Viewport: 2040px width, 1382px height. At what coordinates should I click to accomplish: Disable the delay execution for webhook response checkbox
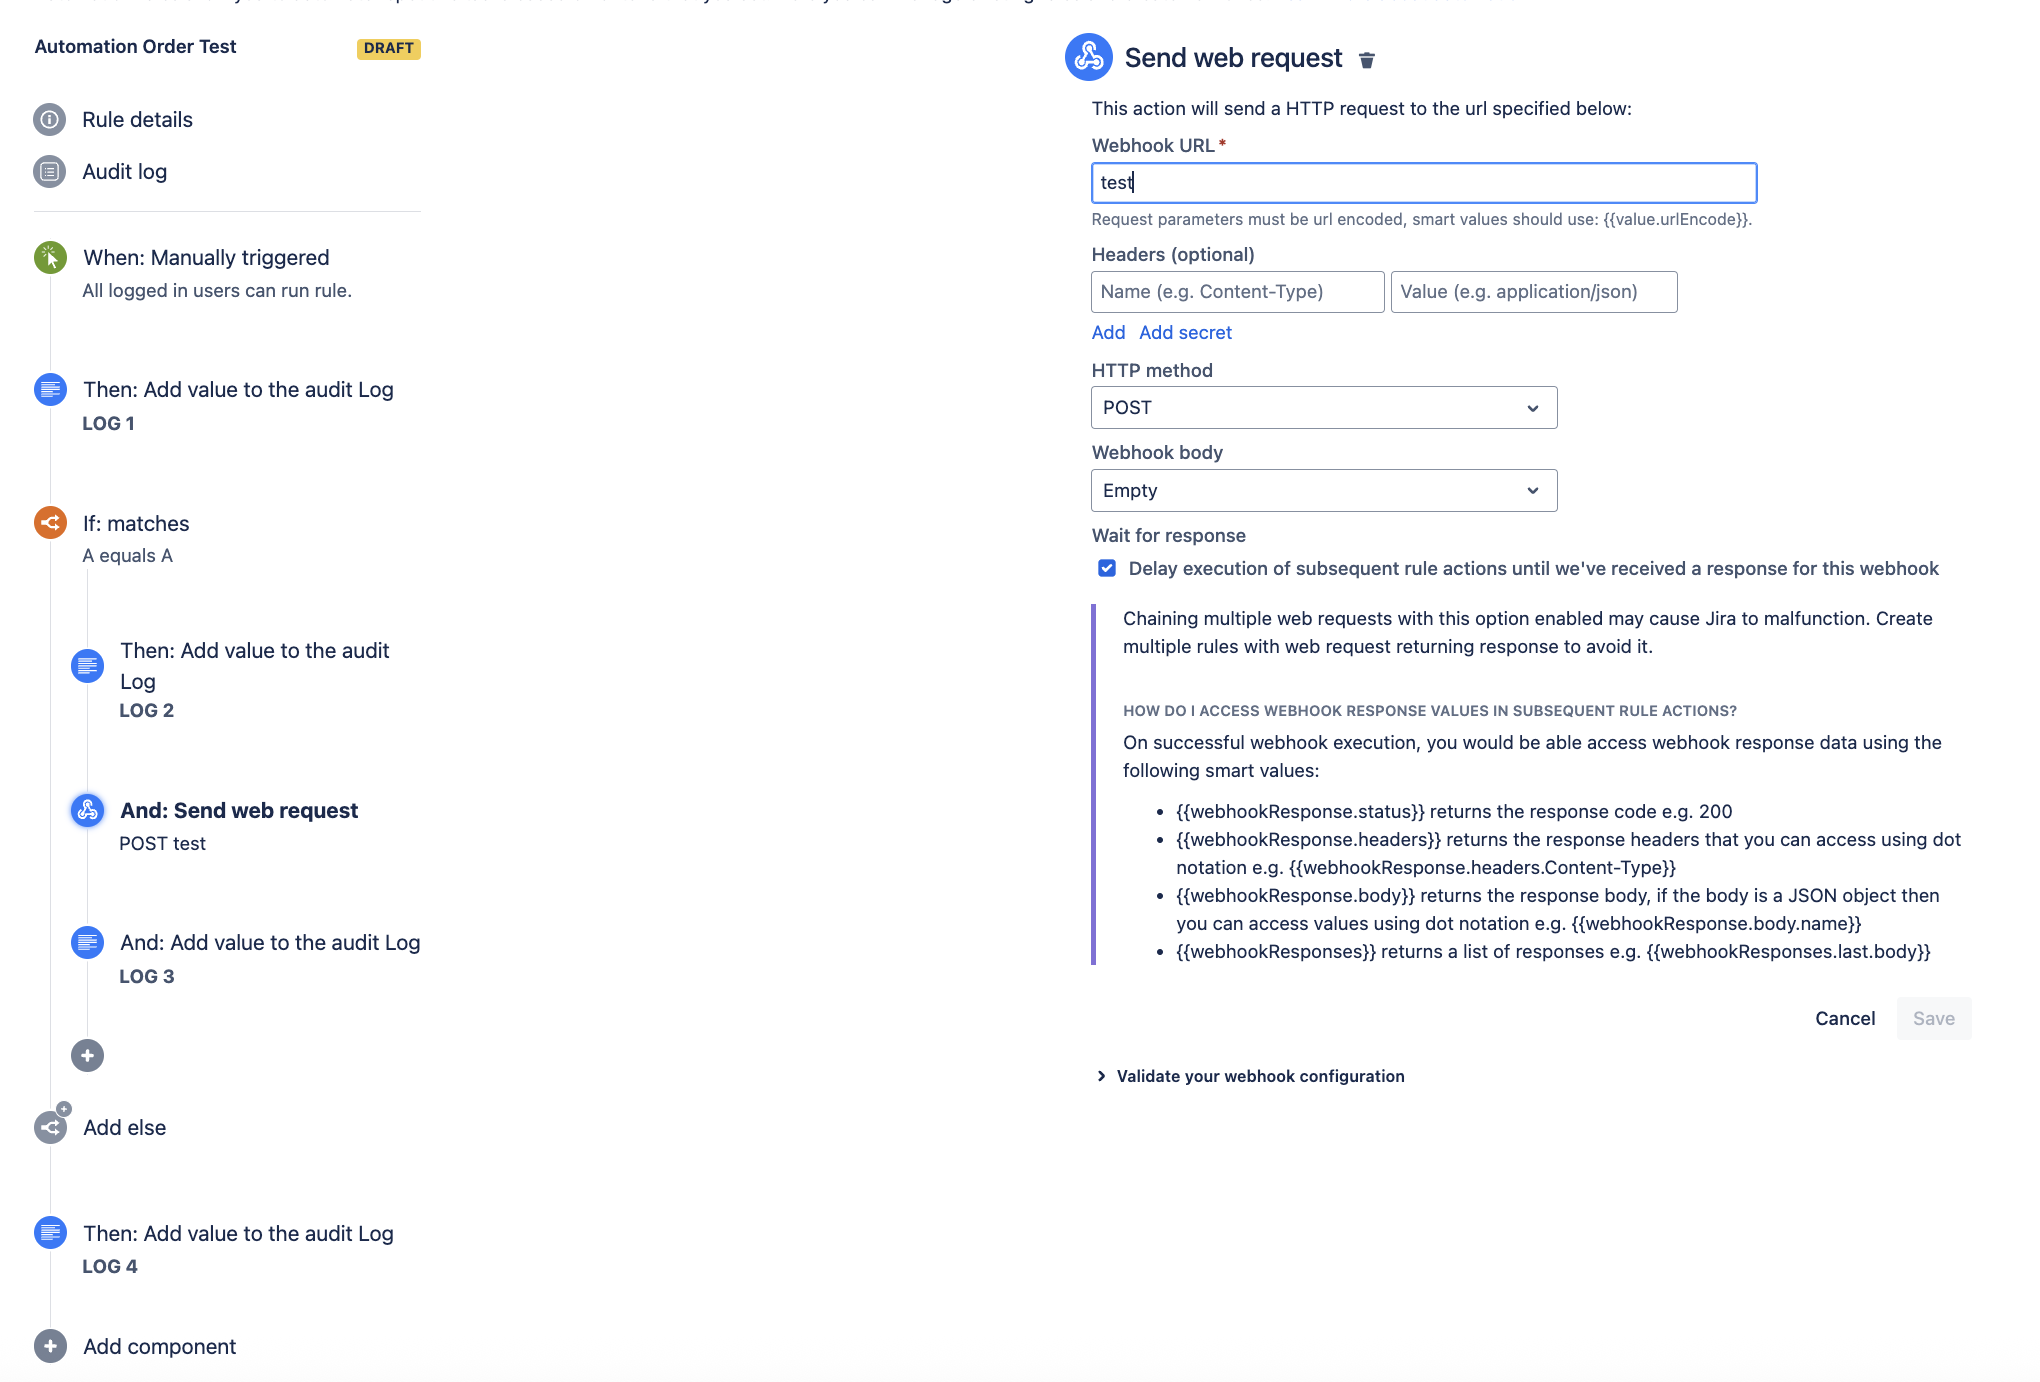tap(1107, 568)
